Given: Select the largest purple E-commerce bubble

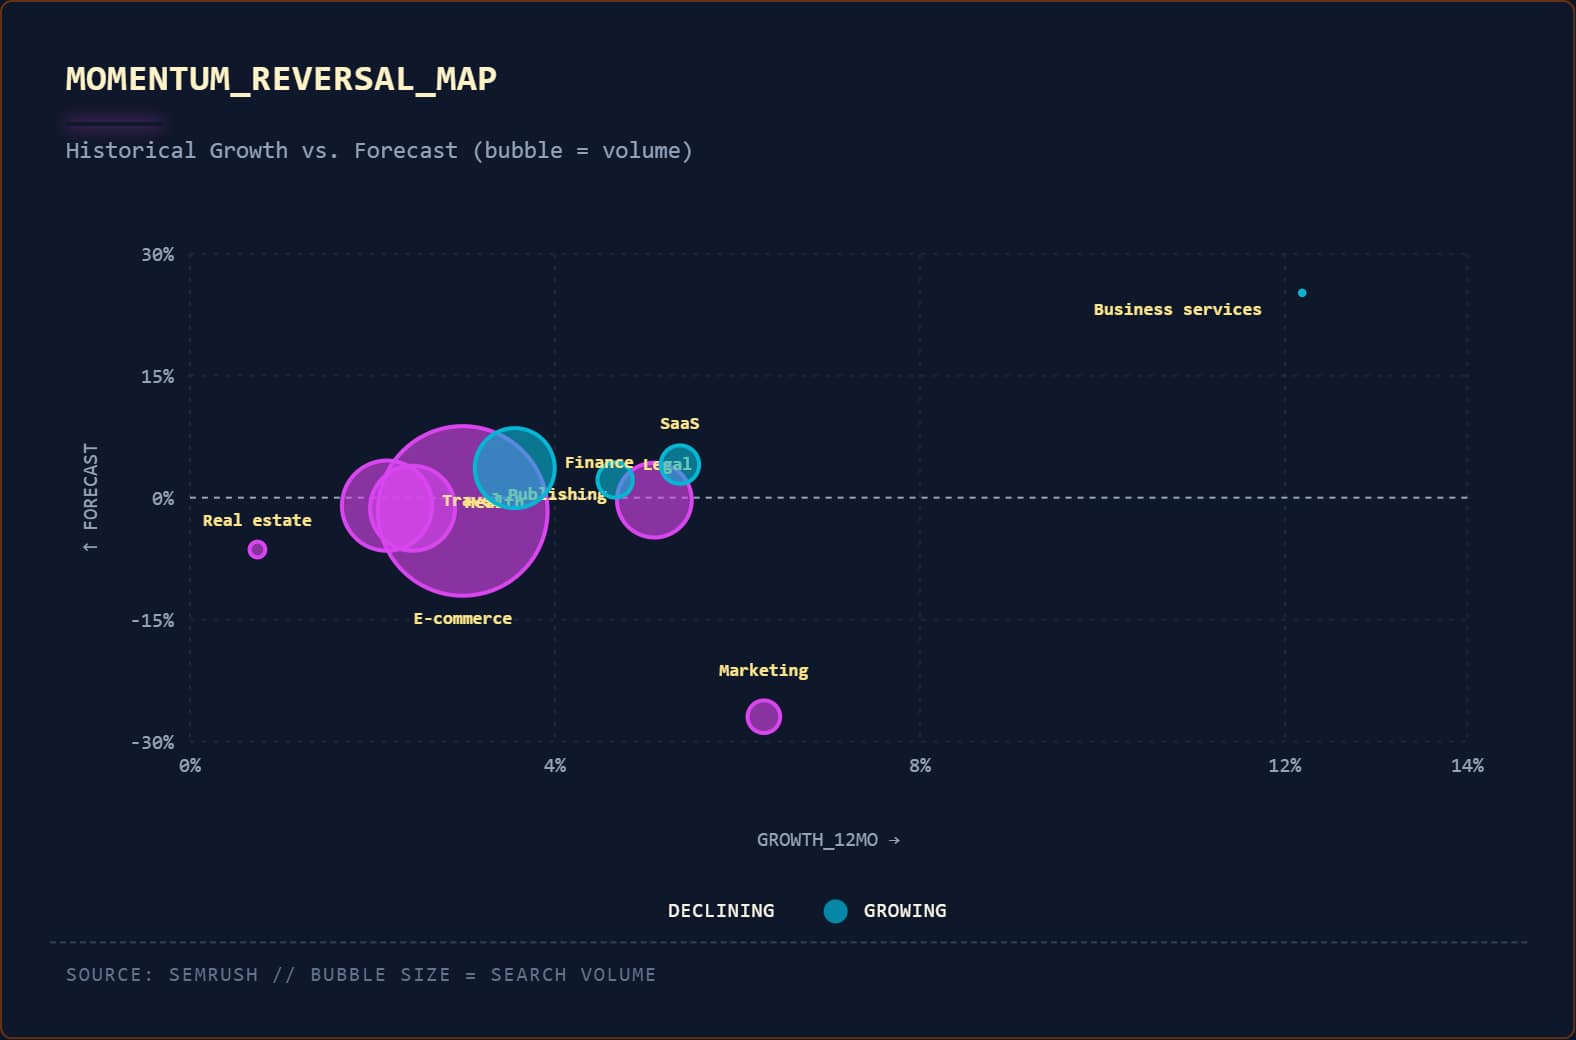Looking at the screenshot, I should coord(463,510).
